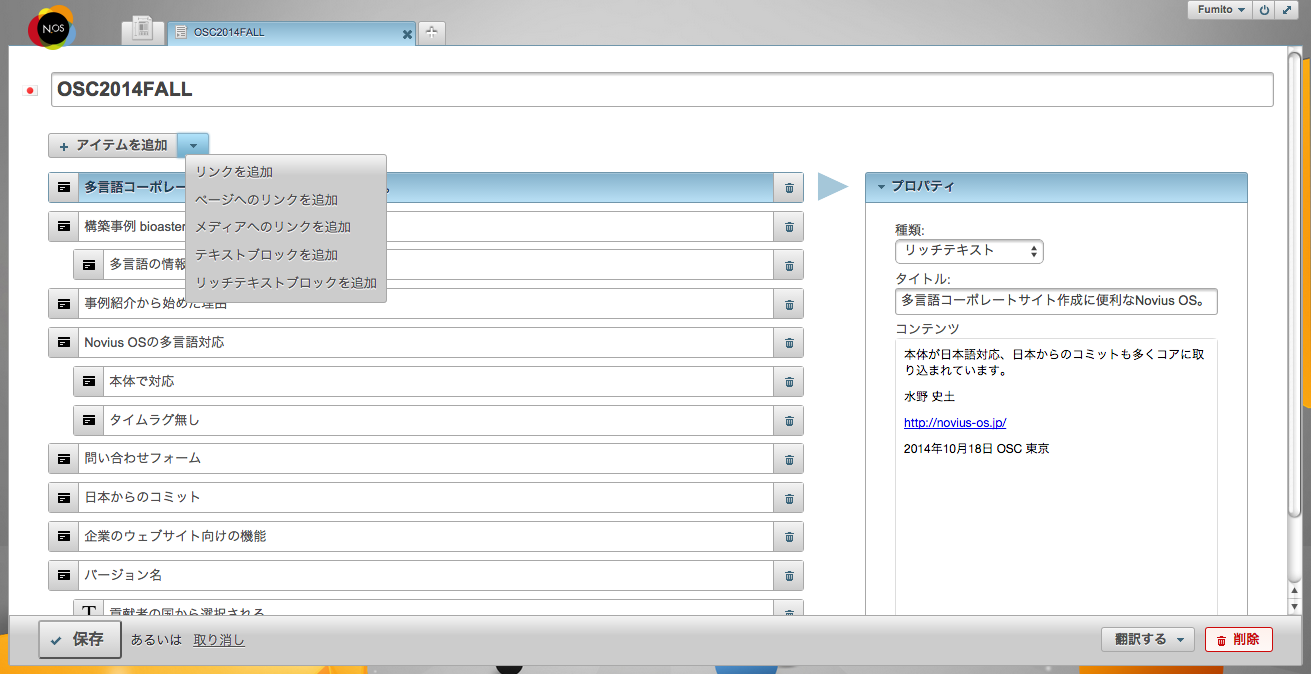Open the 種類 type select box
The image size is (1311, 674).
[969, 251]
